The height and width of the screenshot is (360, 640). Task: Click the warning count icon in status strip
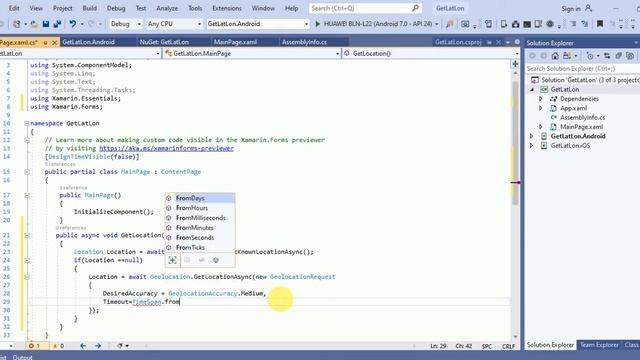pyautogui.click(x=55, y=346)
